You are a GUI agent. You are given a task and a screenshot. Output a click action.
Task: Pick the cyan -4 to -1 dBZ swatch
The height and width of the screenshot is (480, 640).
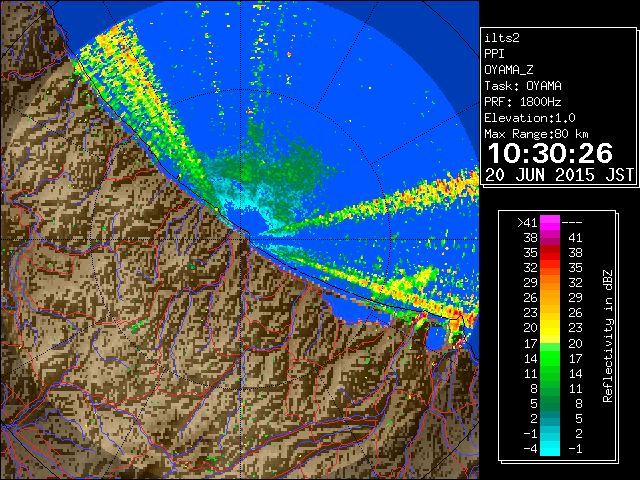pyautogui.click(x=550, y=448)
